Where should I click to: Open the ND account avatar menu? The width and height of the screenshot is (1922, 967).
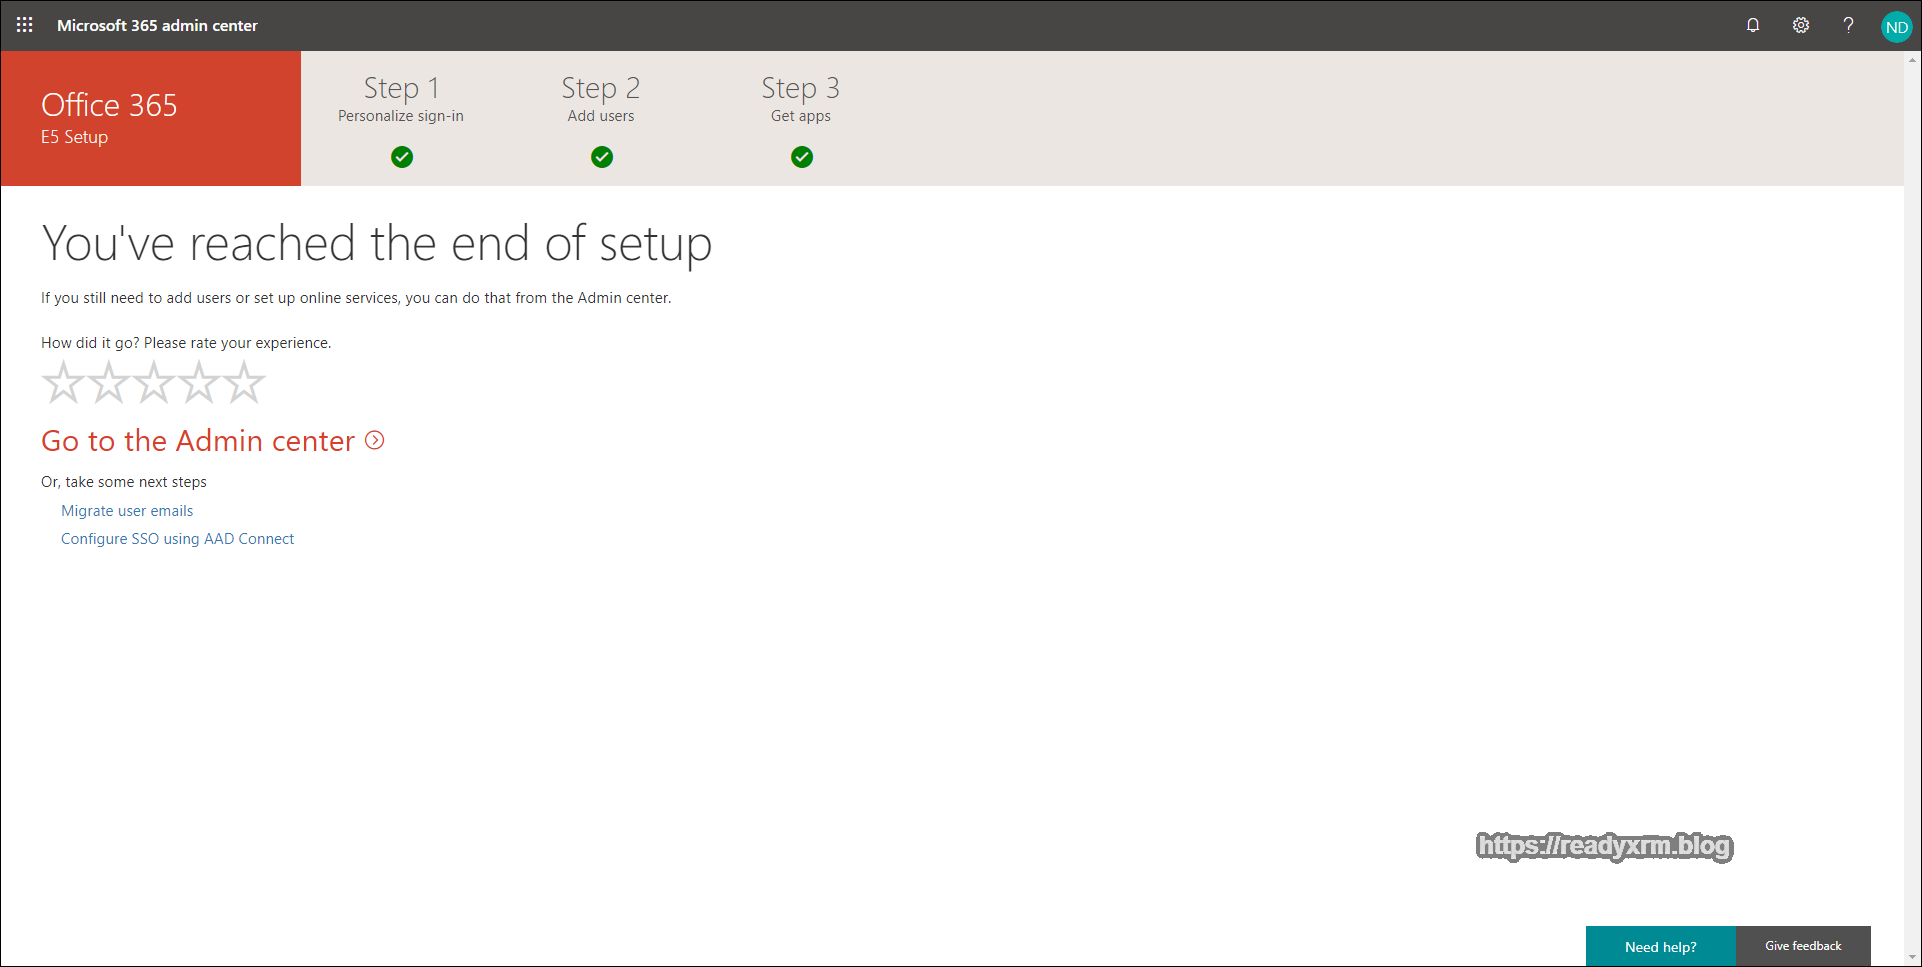[1895, 27]
